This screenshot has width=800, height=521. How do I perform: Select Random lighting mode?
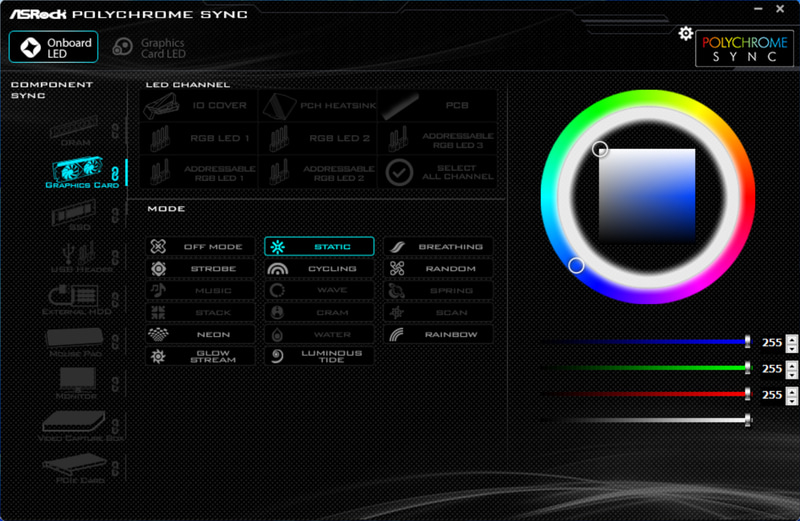click(x=438, y=268)
